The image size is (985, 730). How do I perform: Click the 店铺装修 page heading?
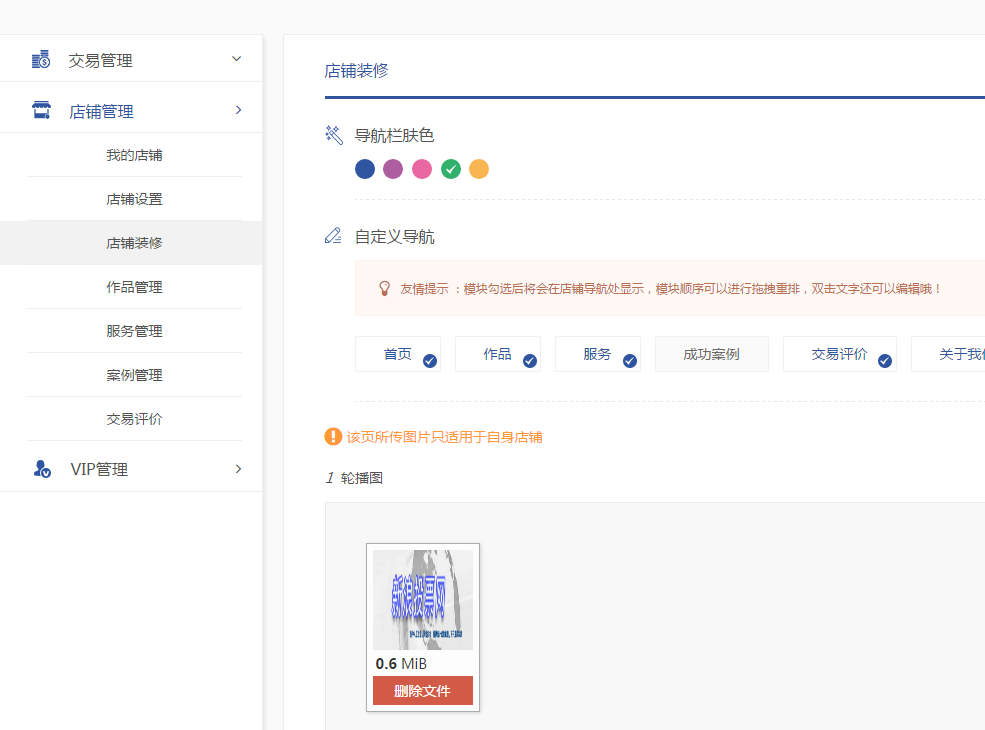click(x=356, y=70)
